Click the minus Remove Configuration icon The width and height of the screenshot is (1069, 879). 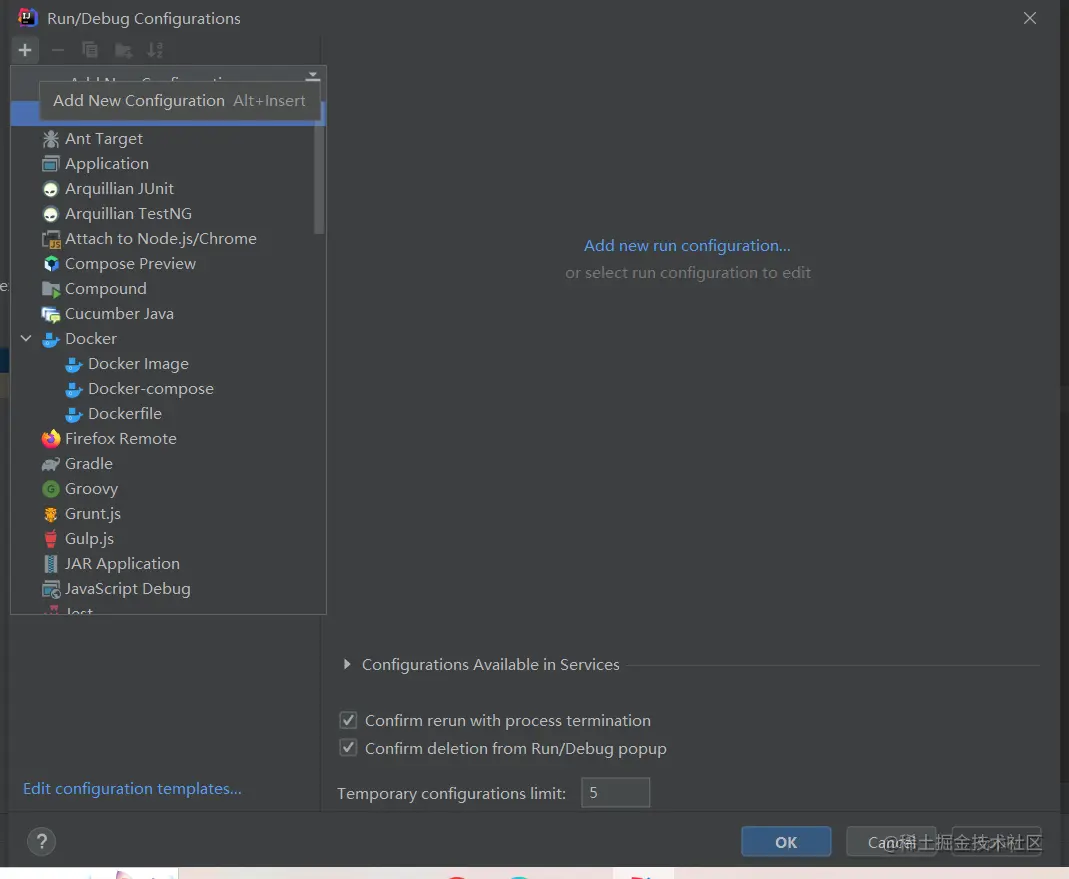tap(58, 50)
